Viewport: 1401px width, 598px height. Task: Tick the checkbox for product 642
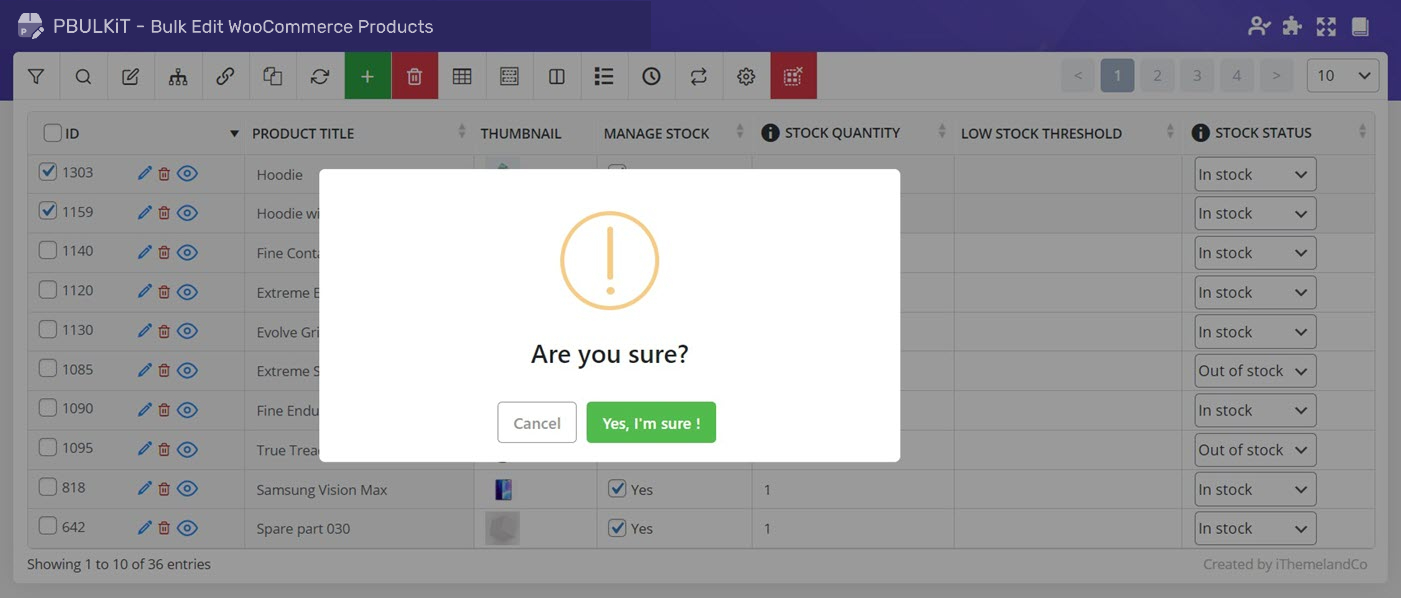coord(48,526)
